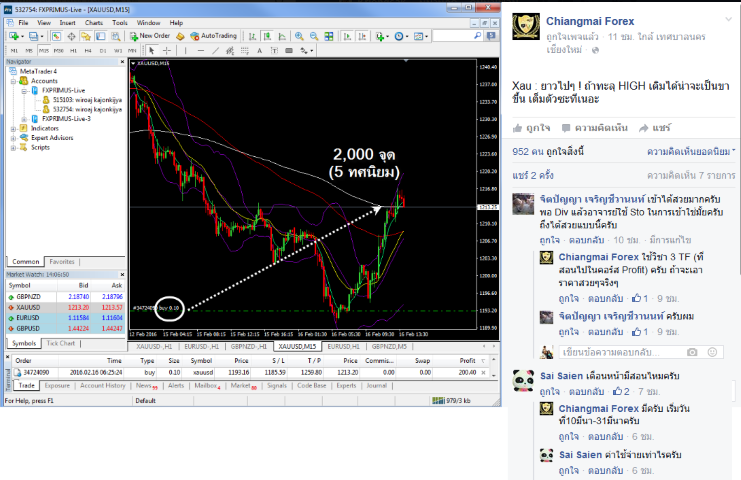Image resolution: width=741 pixels, height=480 pixels.
Task: Click the New Order button
Action: tap(150, 36)
